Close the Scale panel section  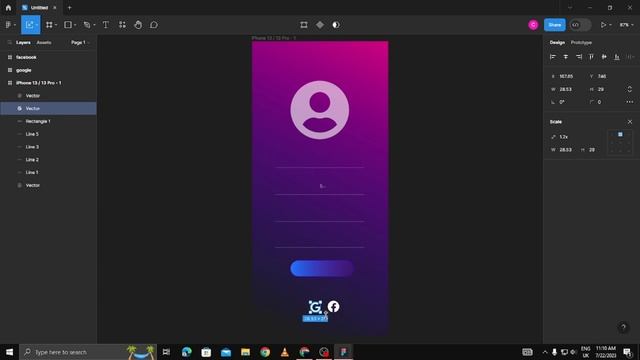pos(630,122)
